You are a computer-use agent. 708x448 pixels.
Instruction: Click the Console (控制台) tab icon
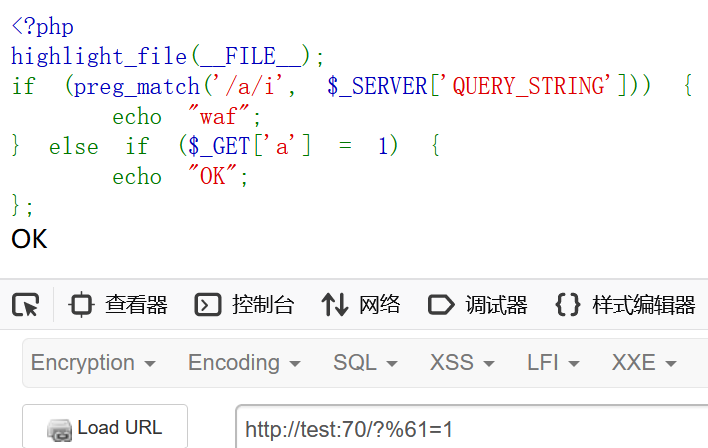[x=208, y=305]
